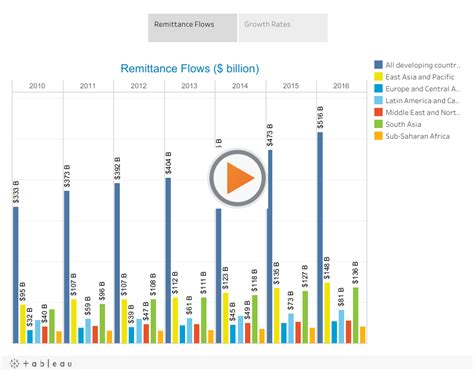Viewport: 474px width, 371px height.
Task: Select the Sub-Saharan Africa legend label
Action: [418, 136]
